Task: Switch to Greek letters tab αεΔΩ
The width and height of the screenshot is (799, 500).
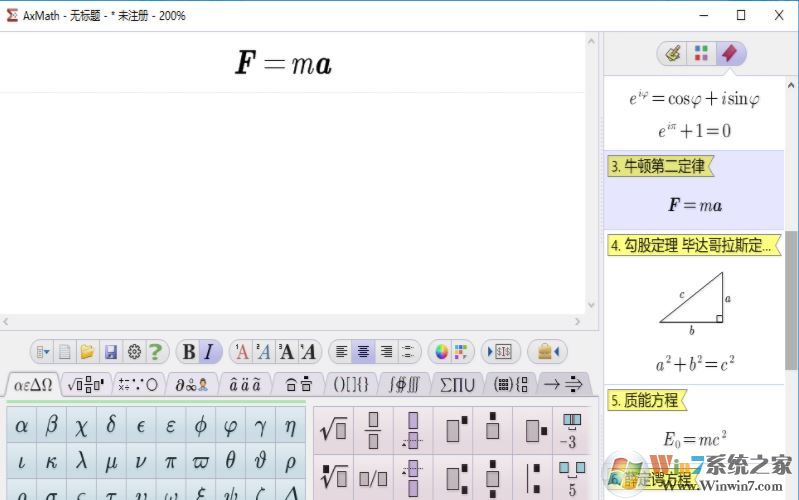Action: click(x=33, y=385)
